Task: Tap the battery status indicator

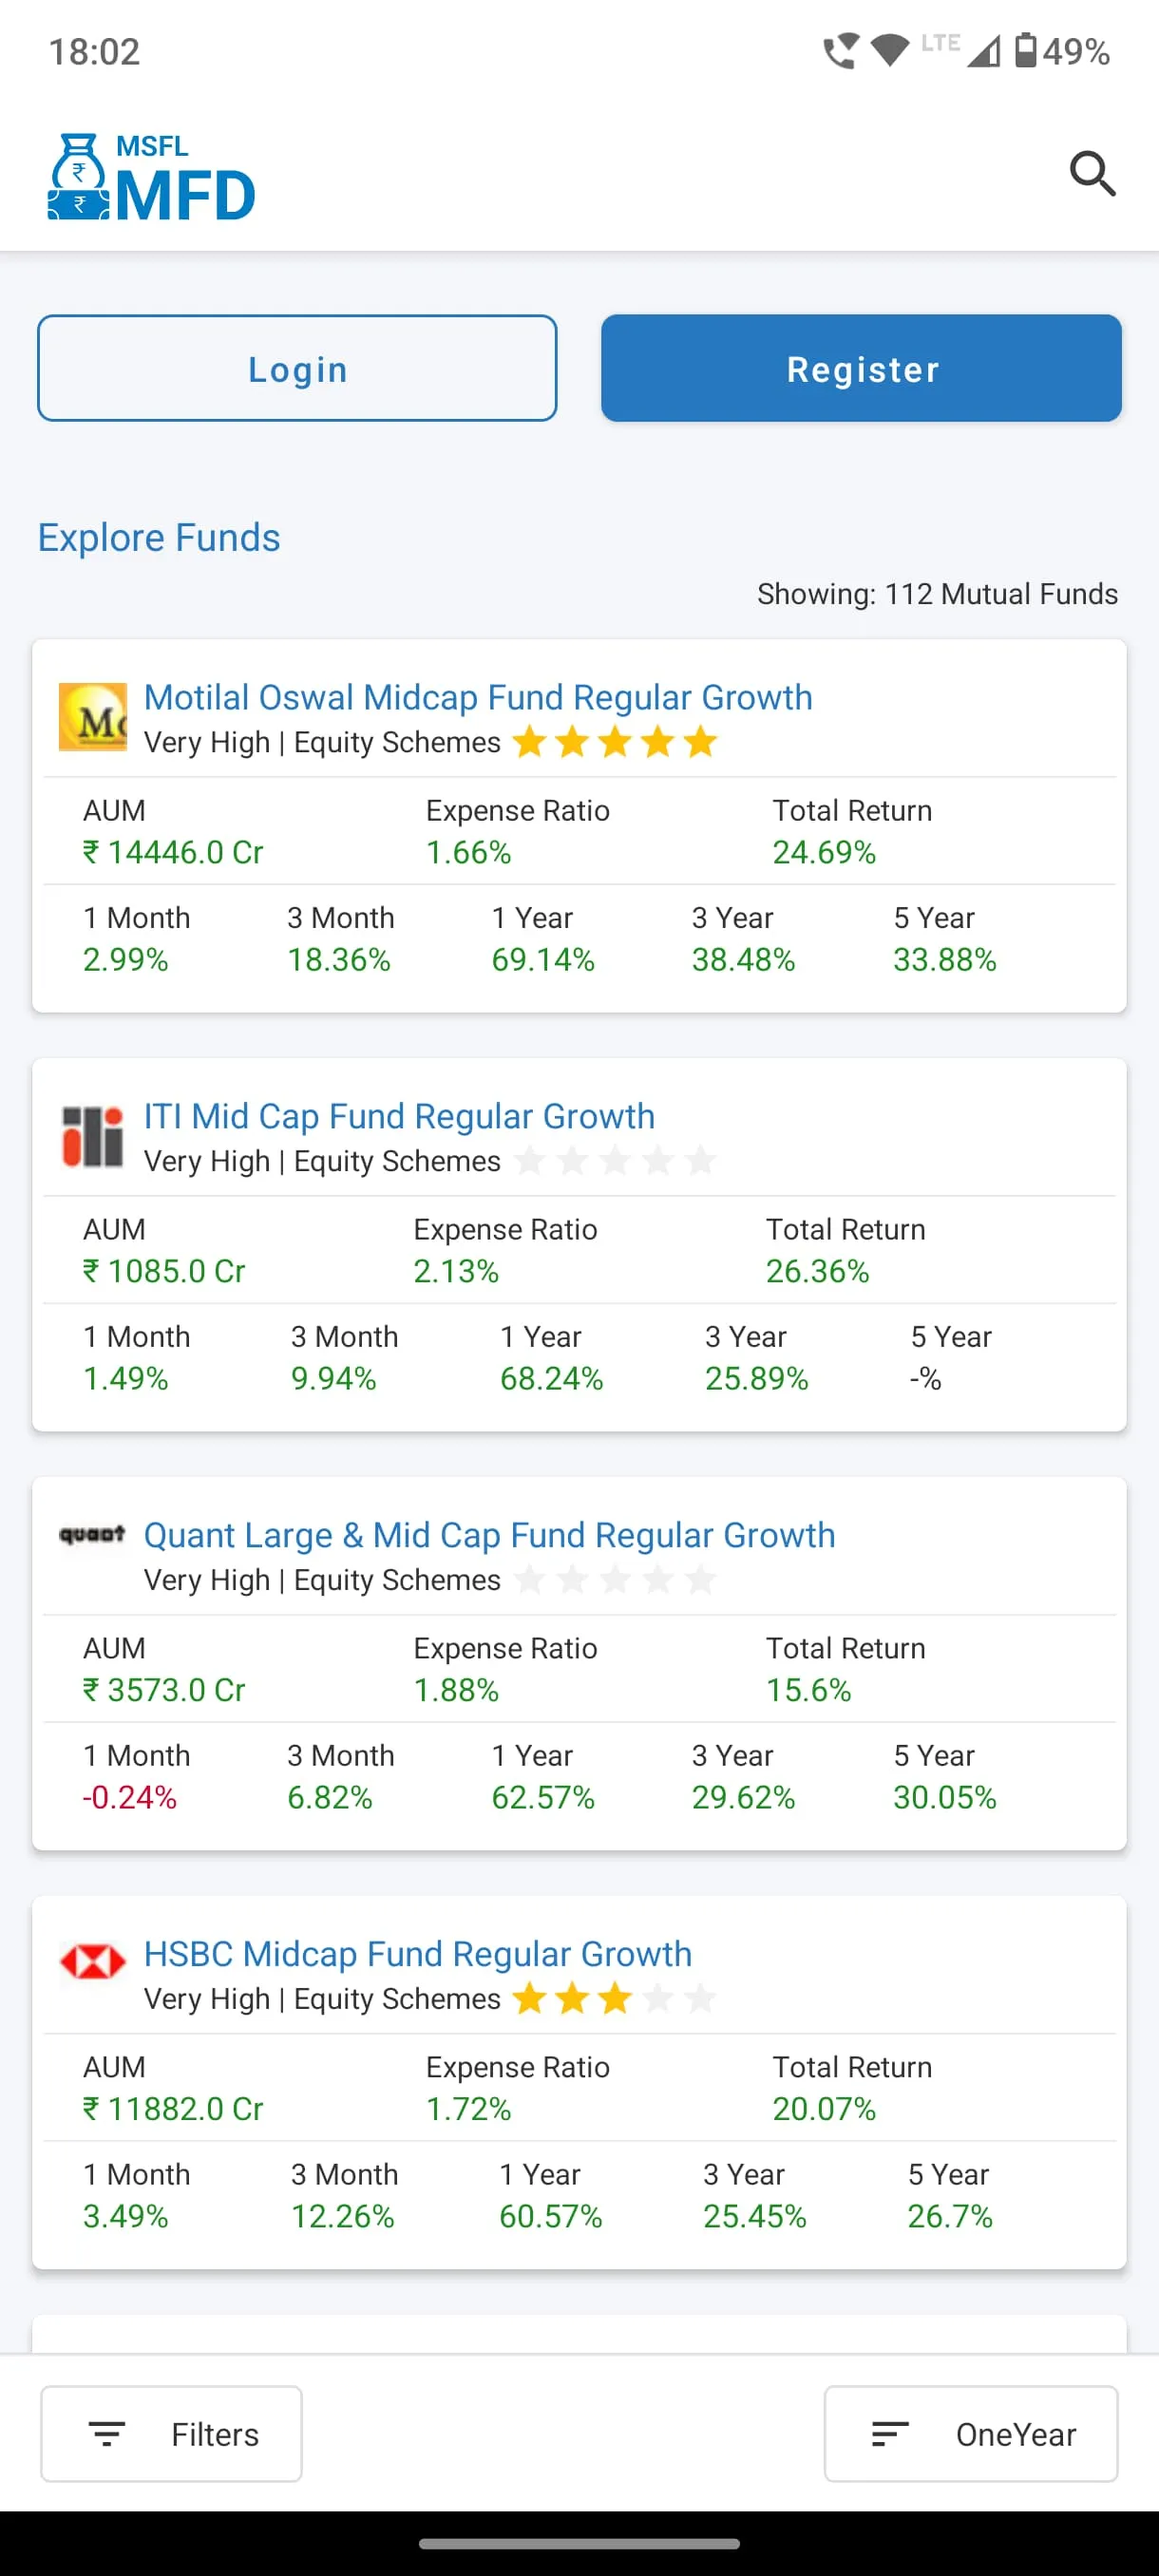Action: coord(1062,51)
